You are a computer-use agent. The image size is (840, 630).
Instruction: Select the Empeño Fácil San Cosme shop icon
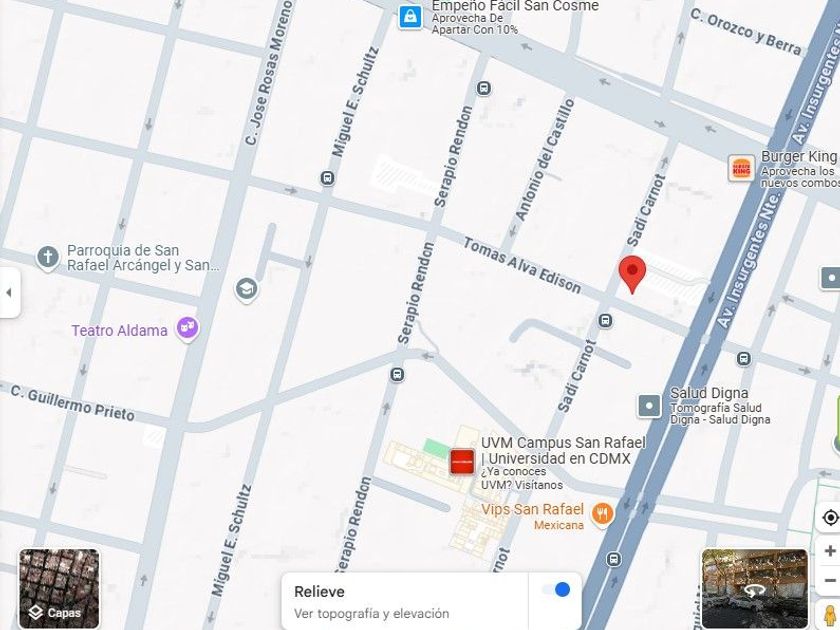410,17
